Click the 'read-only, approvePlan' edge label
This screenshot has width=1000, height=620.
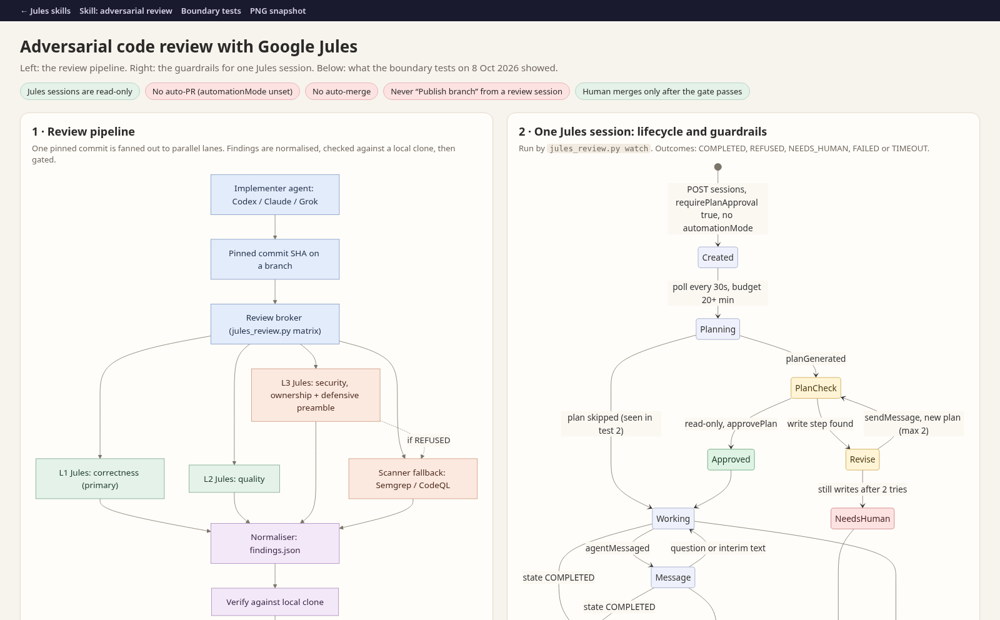tap(731, 424)
